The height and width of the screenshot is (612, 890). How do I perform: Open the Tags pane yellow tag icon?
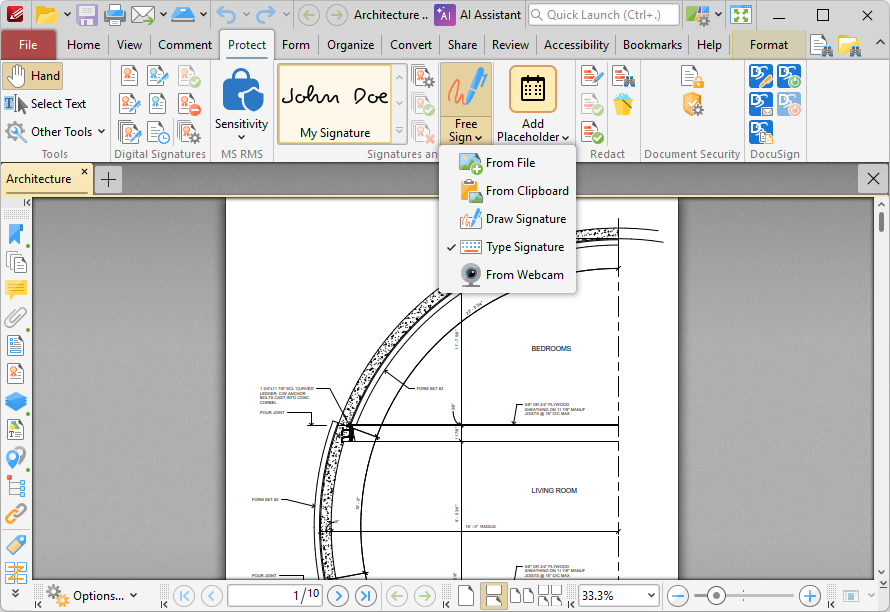pos(15,544)
